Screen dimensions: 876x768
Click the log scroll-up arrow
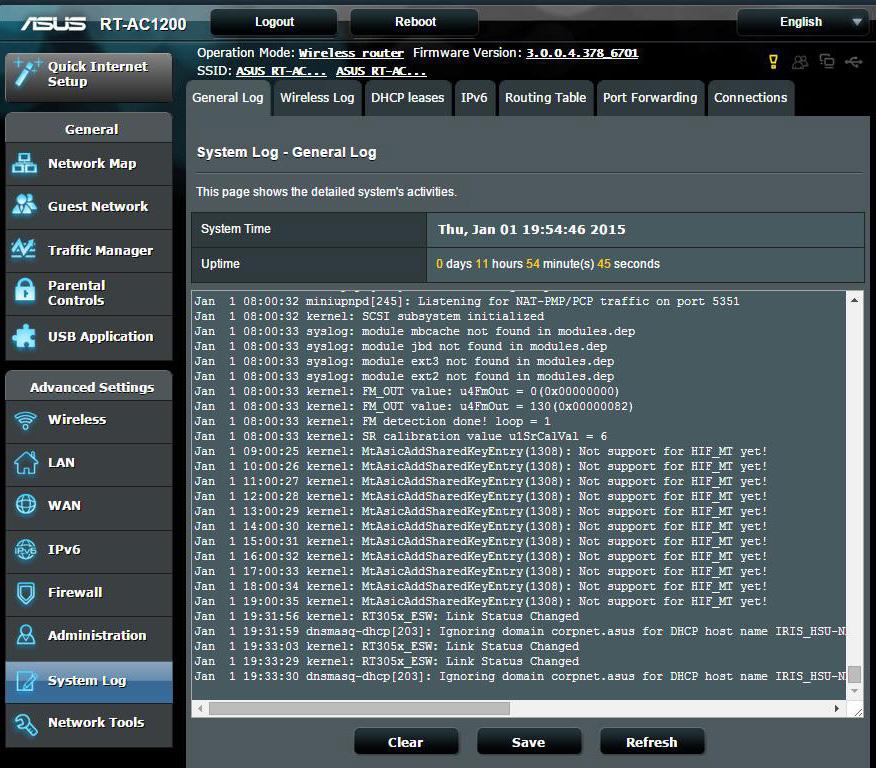coord(854,300)
